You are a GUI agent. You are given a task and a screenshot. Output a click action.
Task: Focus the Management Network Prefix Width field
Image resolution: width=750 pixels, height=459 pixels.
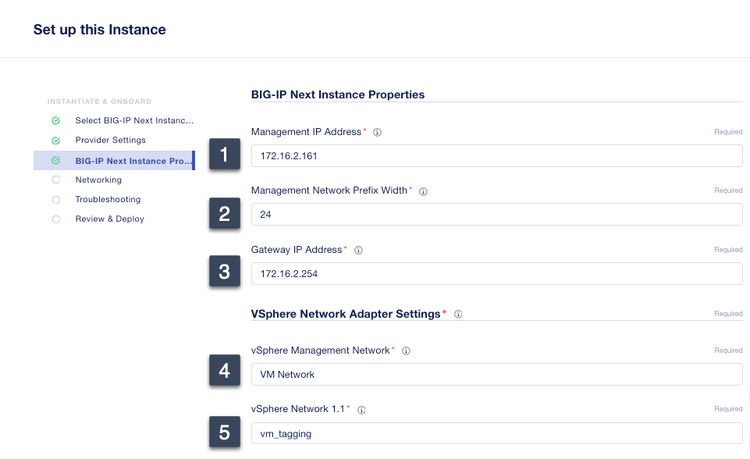496,214
